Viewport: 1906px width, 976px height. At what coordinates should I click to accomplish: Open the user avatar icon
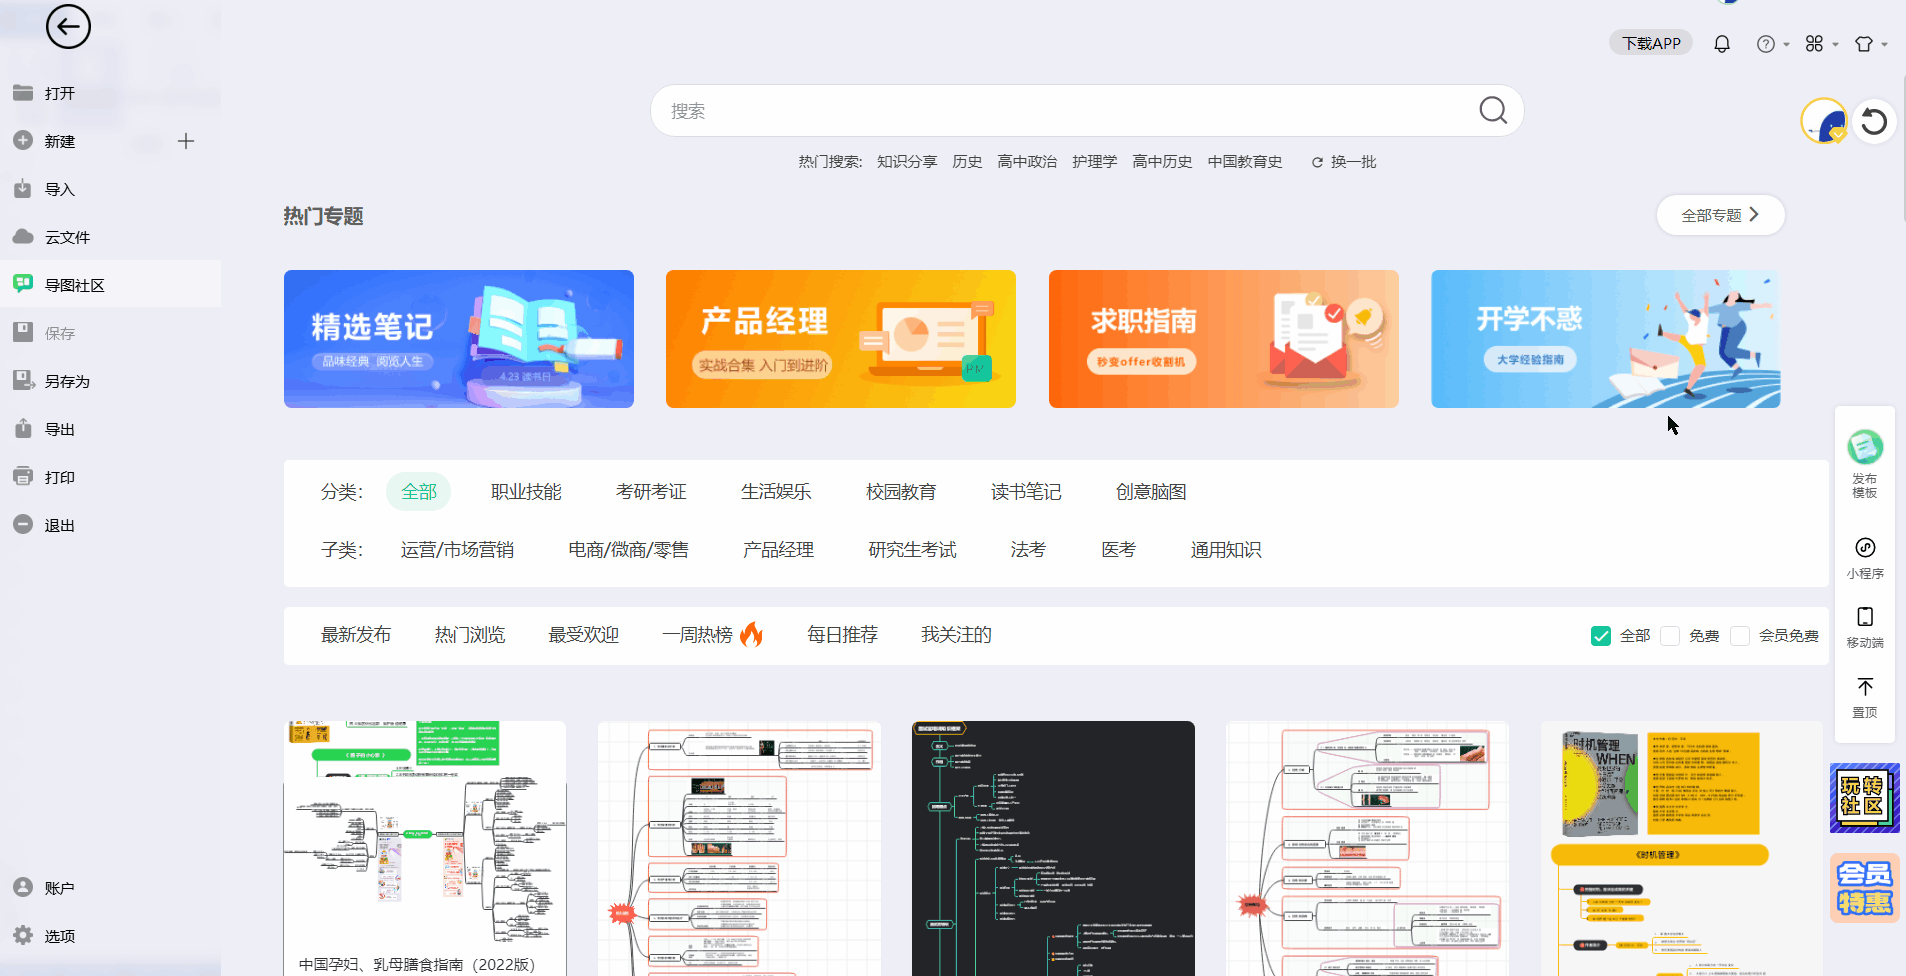pyautogui.click(x=1824, y=122)
